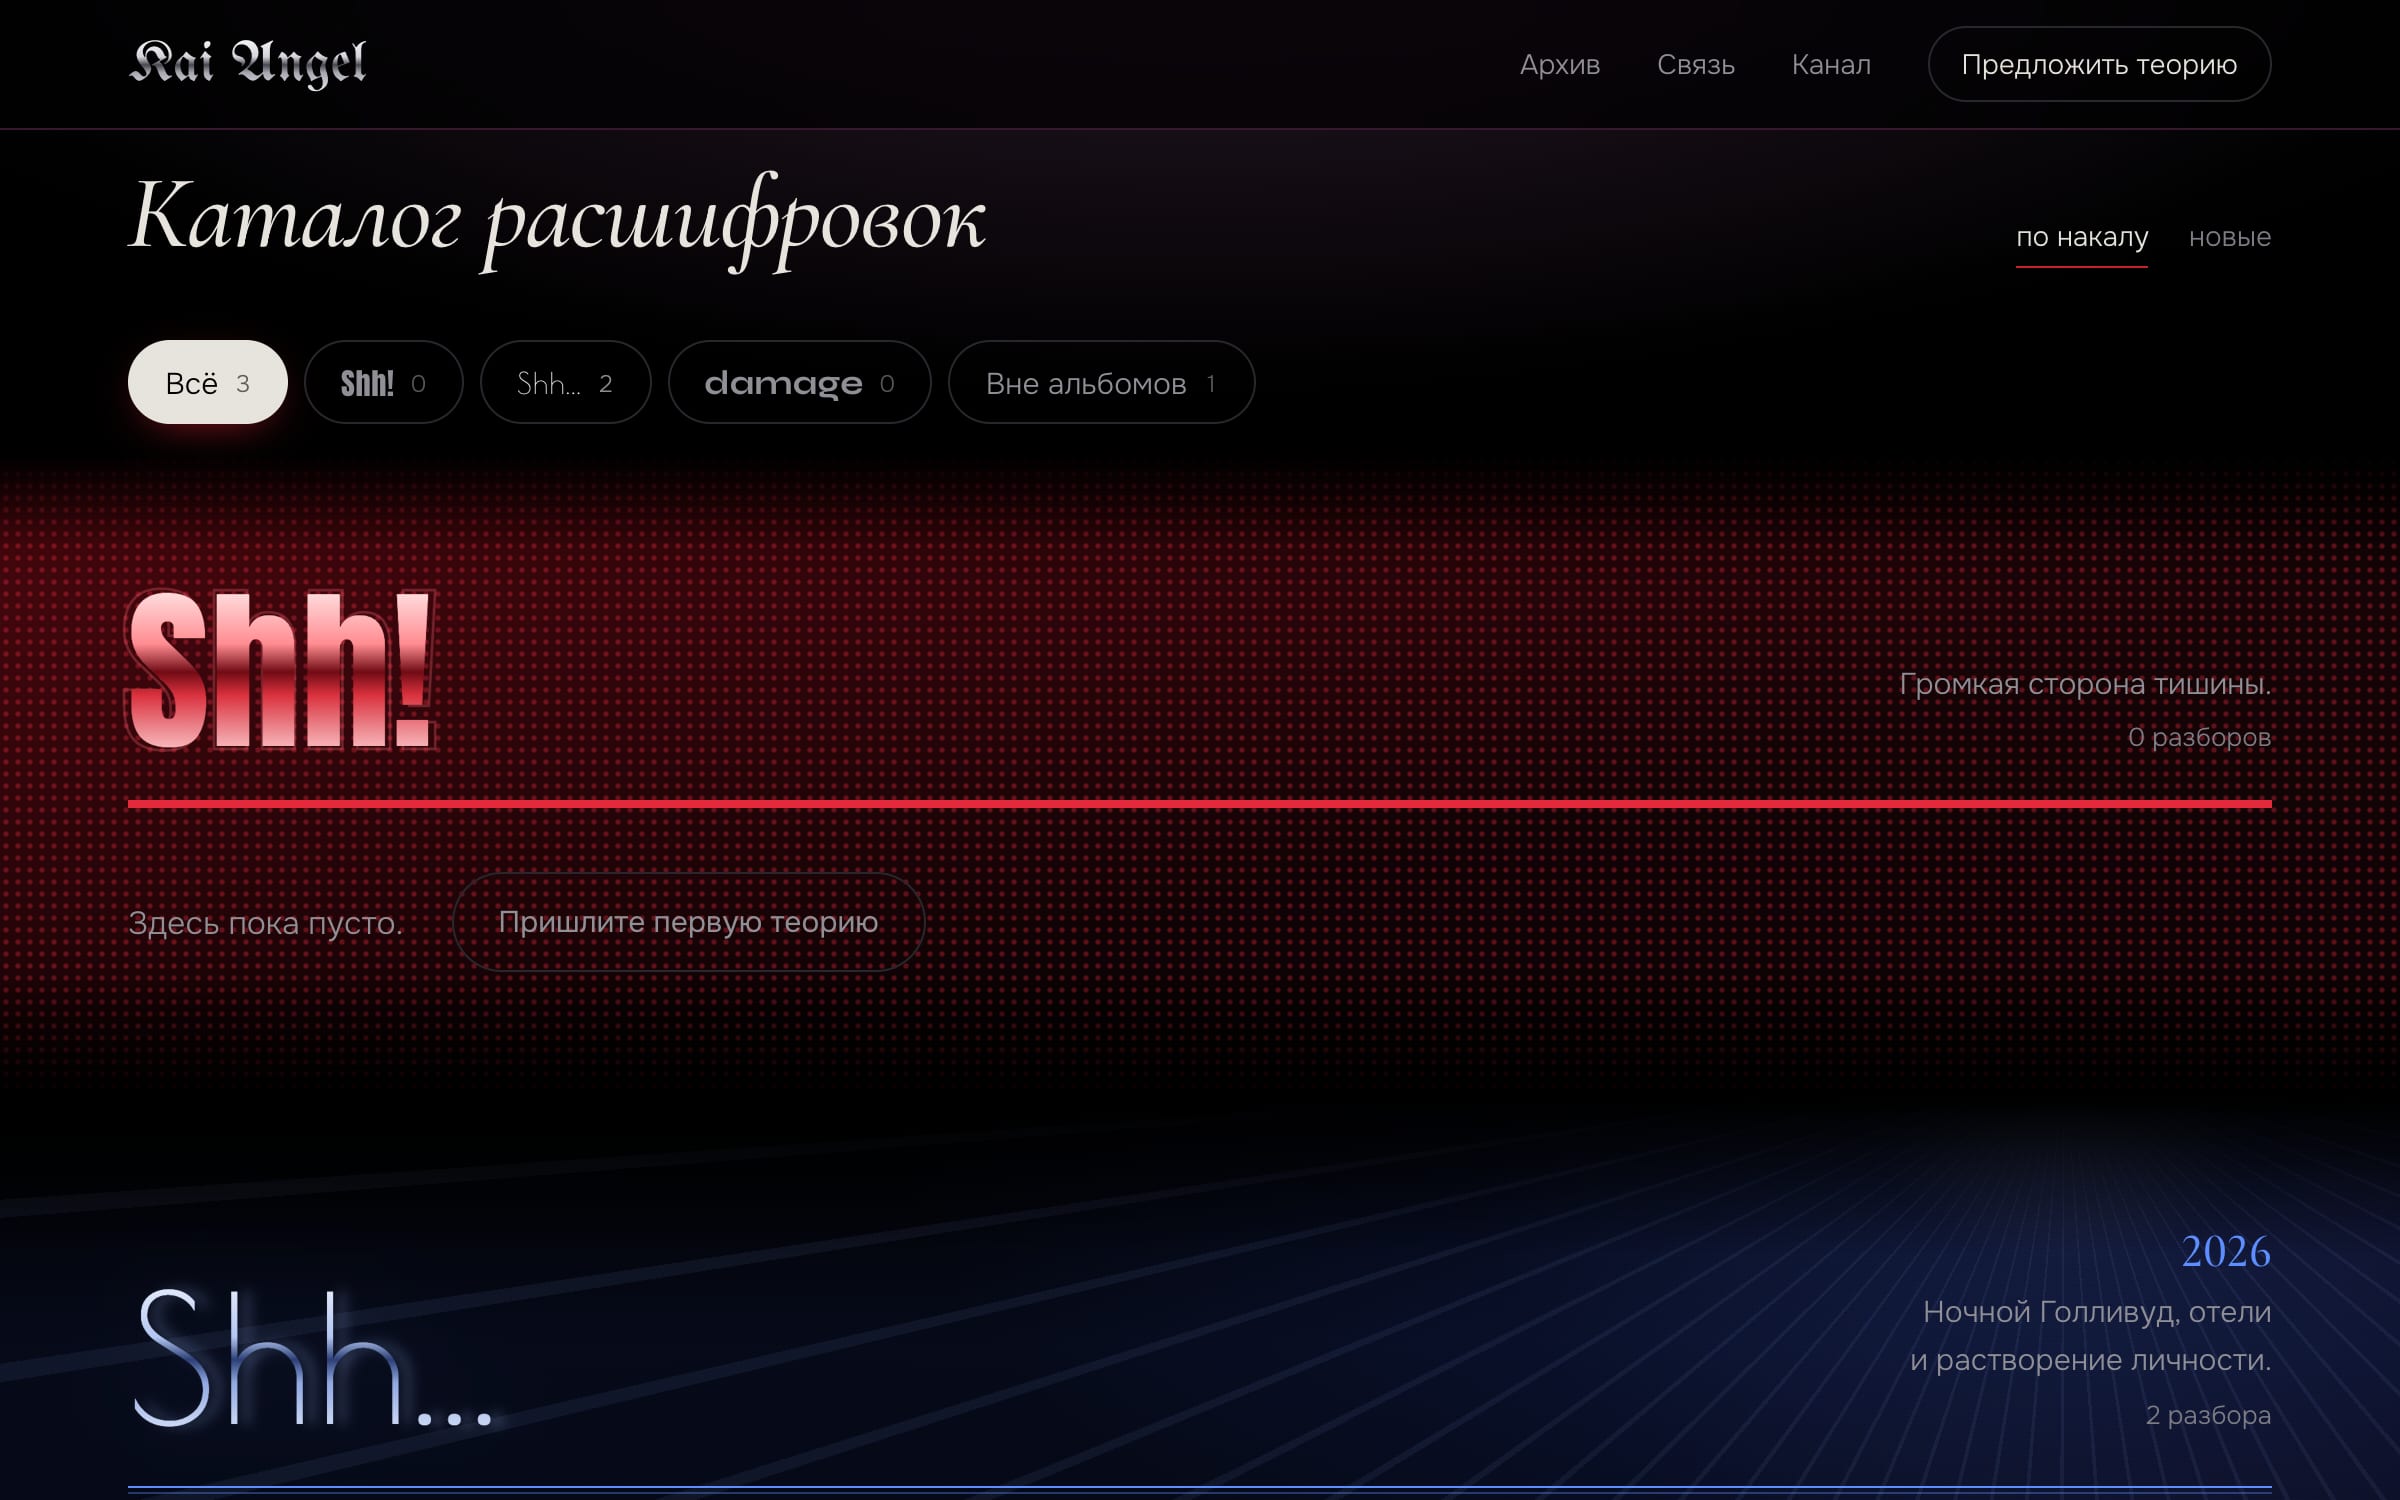Viewport: 2400px width, 1500px height.
Task: Filter by the Shh... album chip
Action: tap(566, 382)
